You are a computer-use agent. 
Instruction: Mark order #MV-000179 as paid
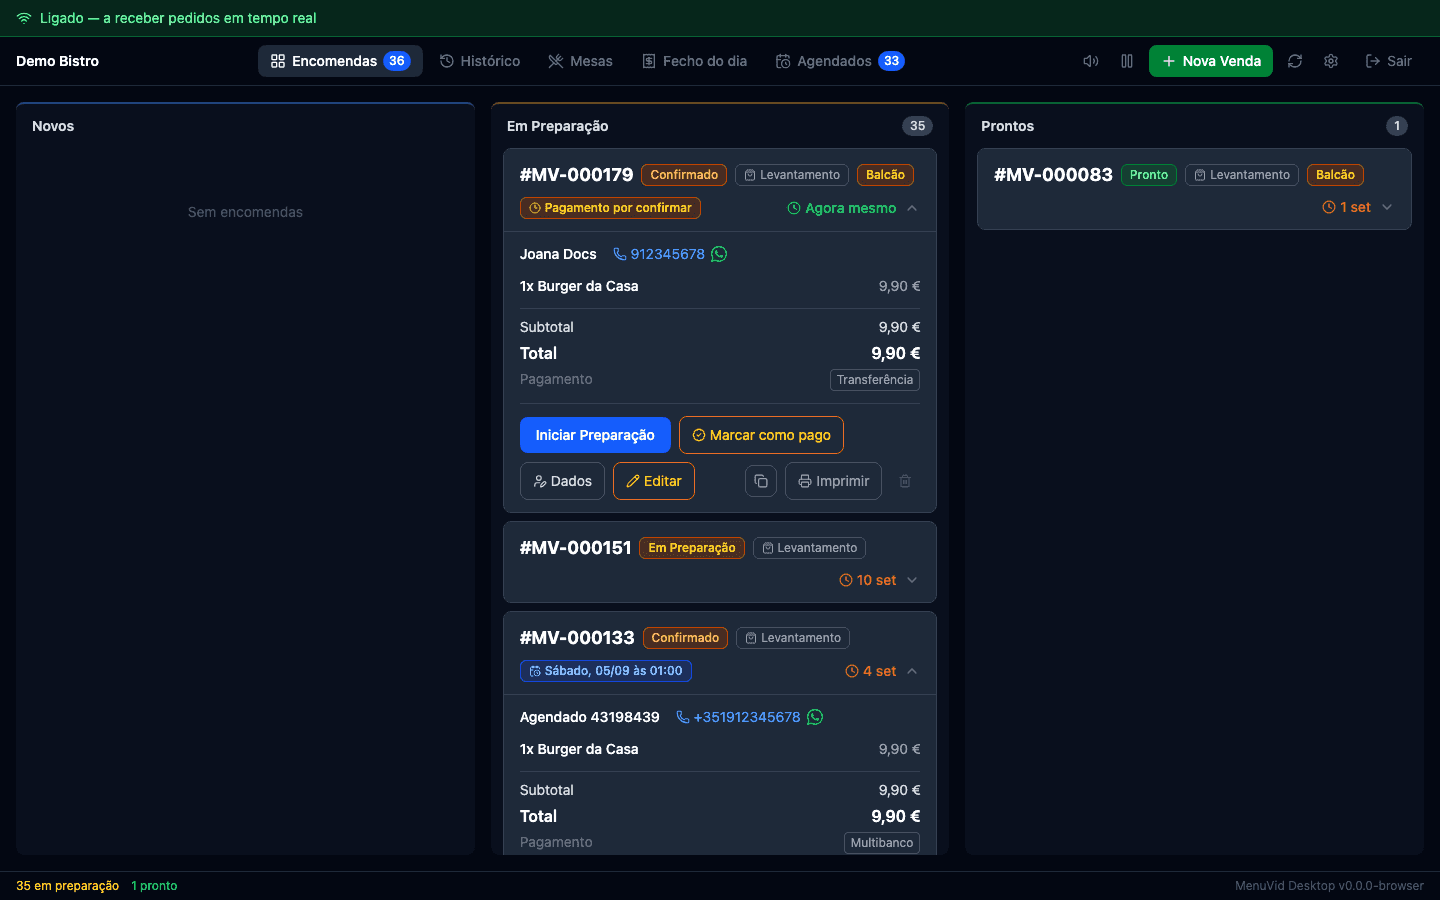[x=761, y=435]
